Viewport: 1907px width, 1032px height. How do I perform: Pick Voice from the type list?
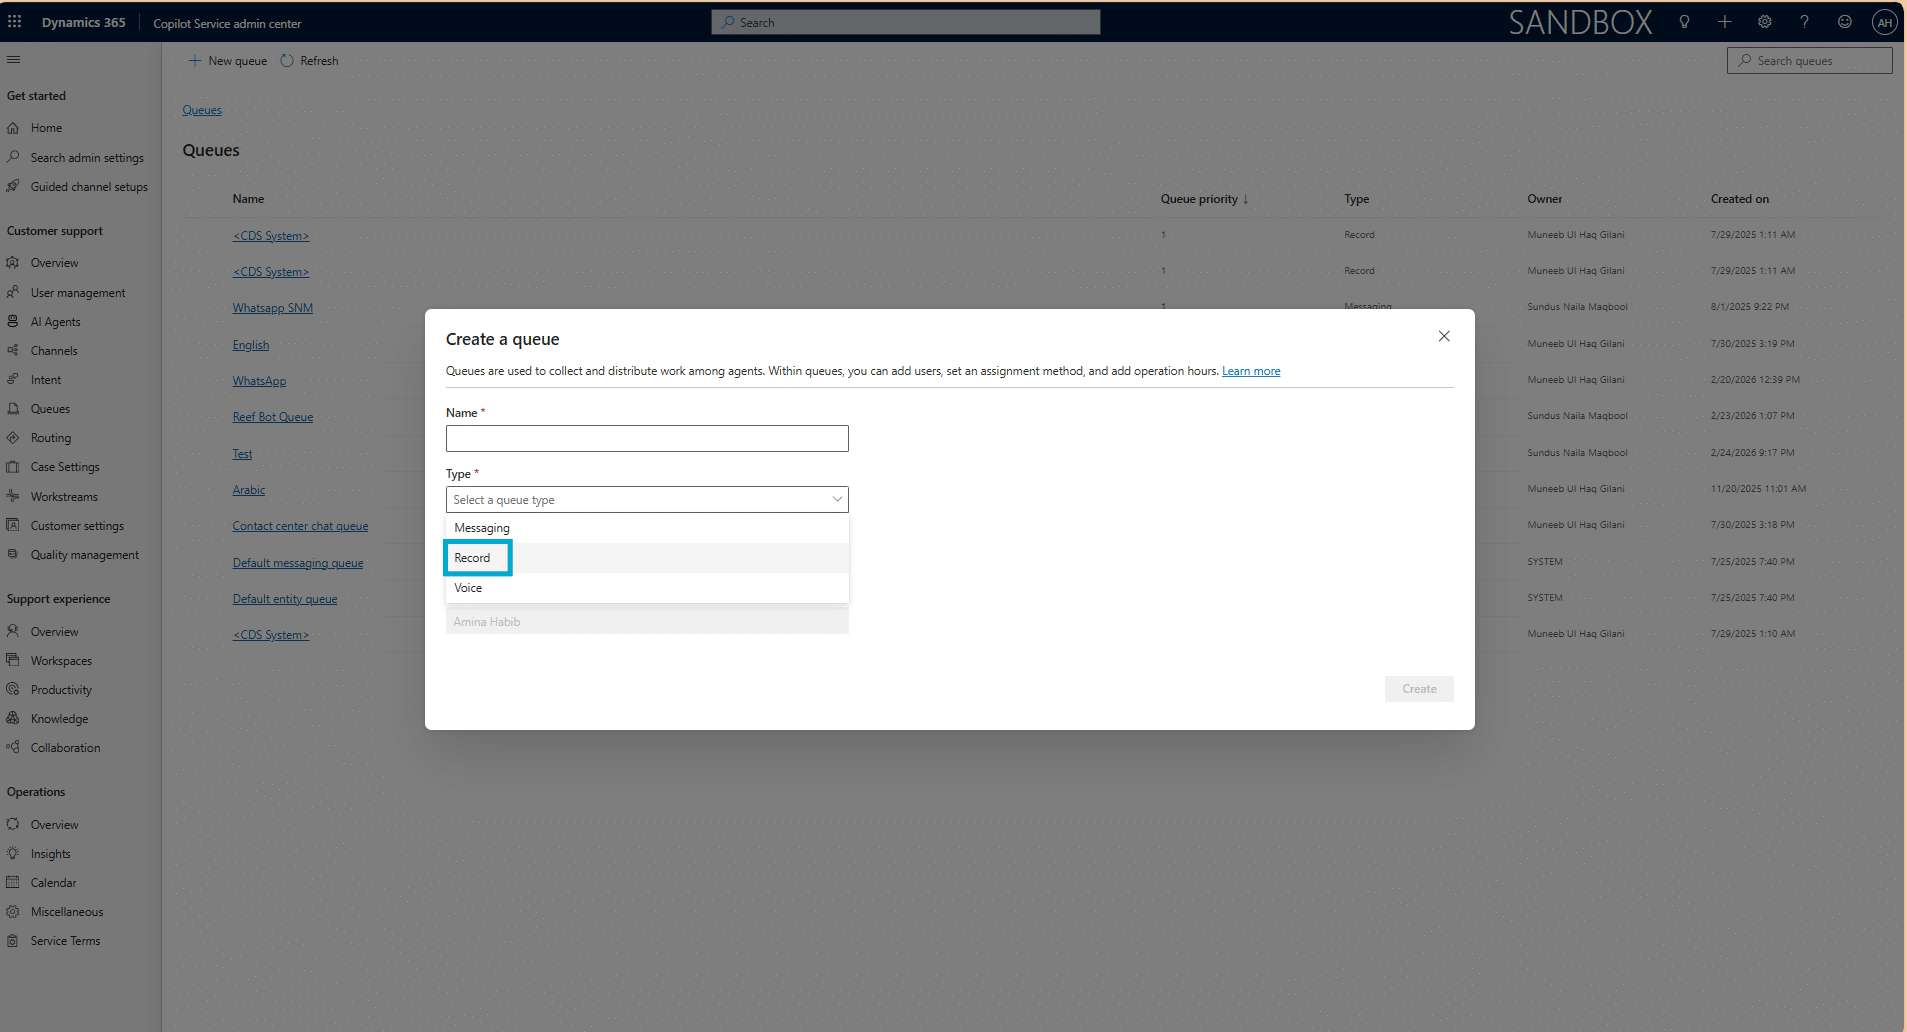coord(647,588)
